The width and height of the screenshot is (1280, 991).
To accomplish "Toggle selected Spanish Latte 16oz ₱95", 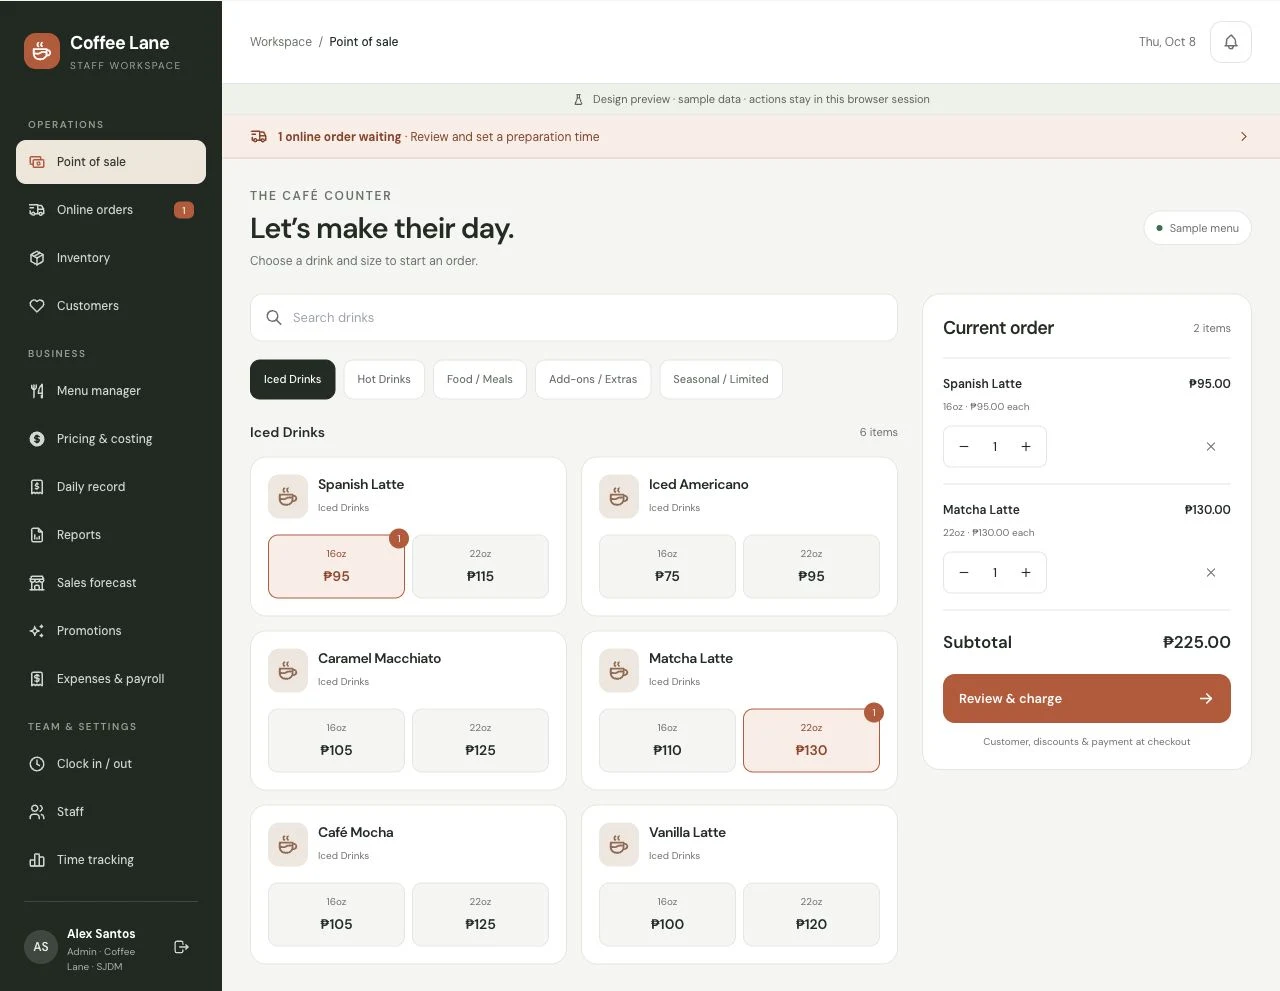I will pyautogui.click(x=336, y=567).
